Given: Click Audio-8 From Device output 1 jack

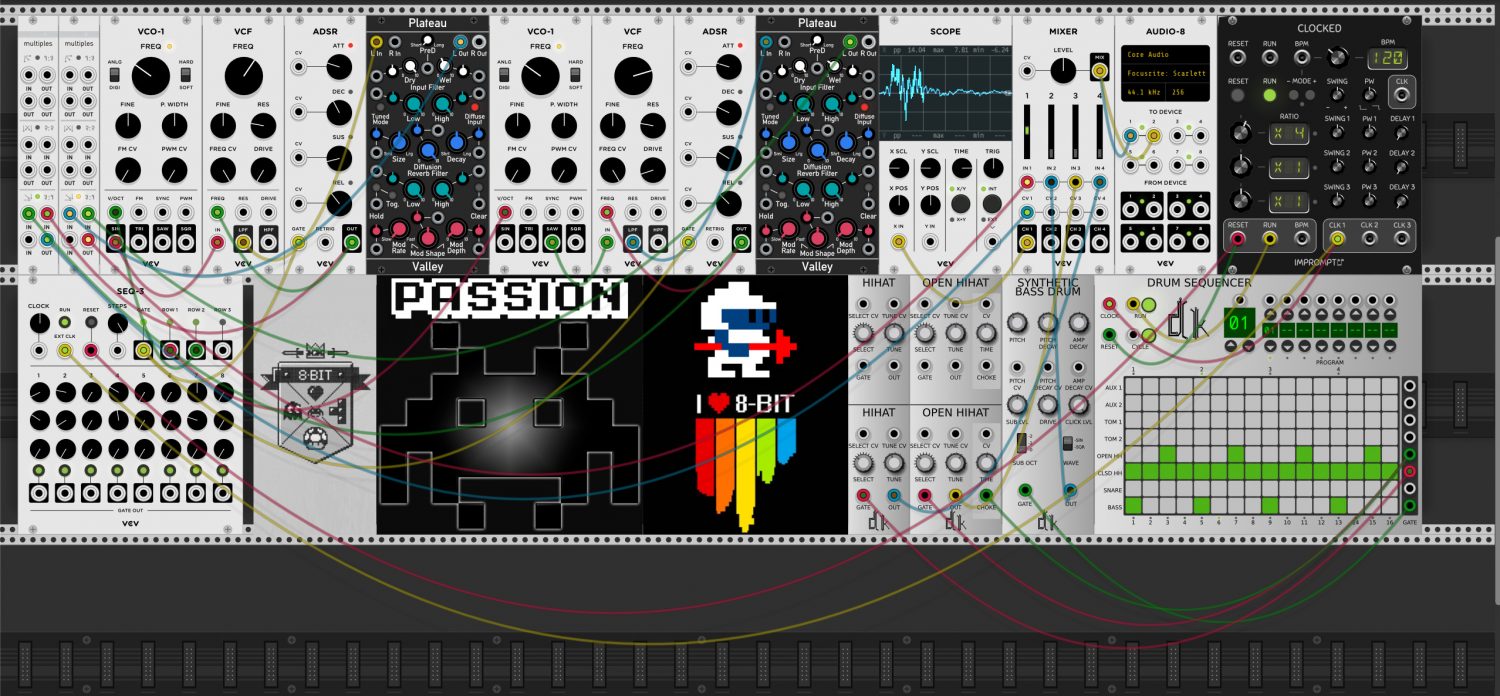Looking at the screenshot, I should tap(1130, 208).
